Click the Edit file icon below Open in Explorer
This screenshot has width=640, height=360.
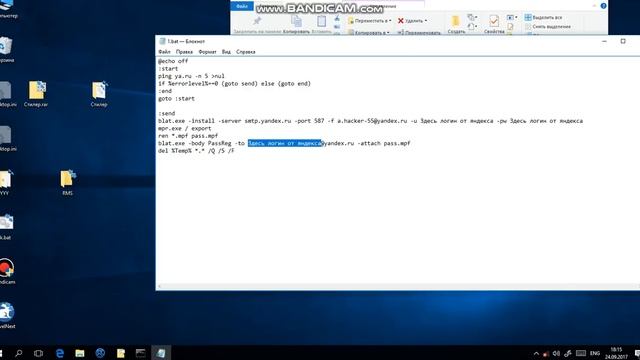(510, 26)
